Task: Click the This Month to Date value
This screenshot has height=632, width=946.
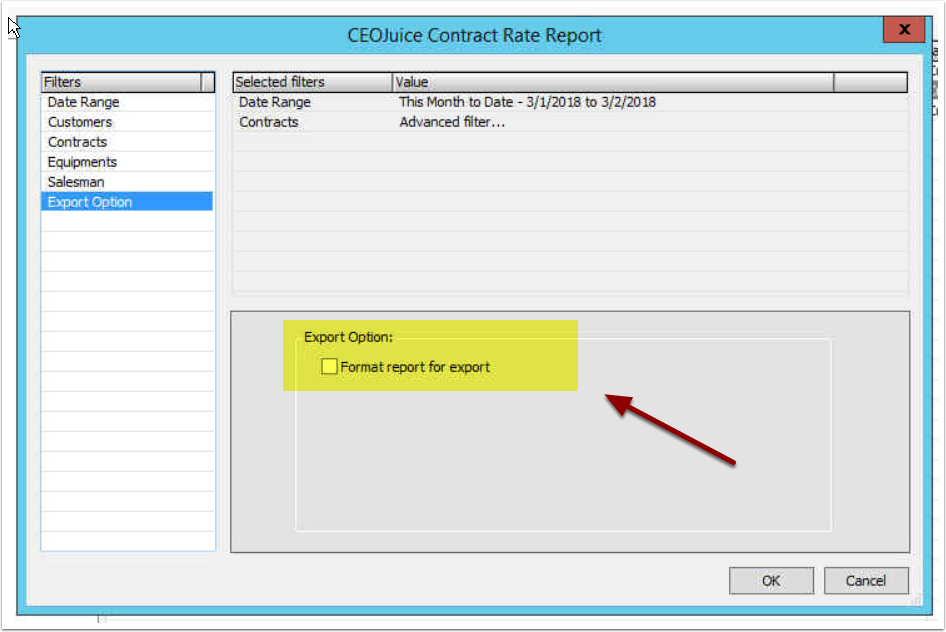Action: tap(527, 102)
